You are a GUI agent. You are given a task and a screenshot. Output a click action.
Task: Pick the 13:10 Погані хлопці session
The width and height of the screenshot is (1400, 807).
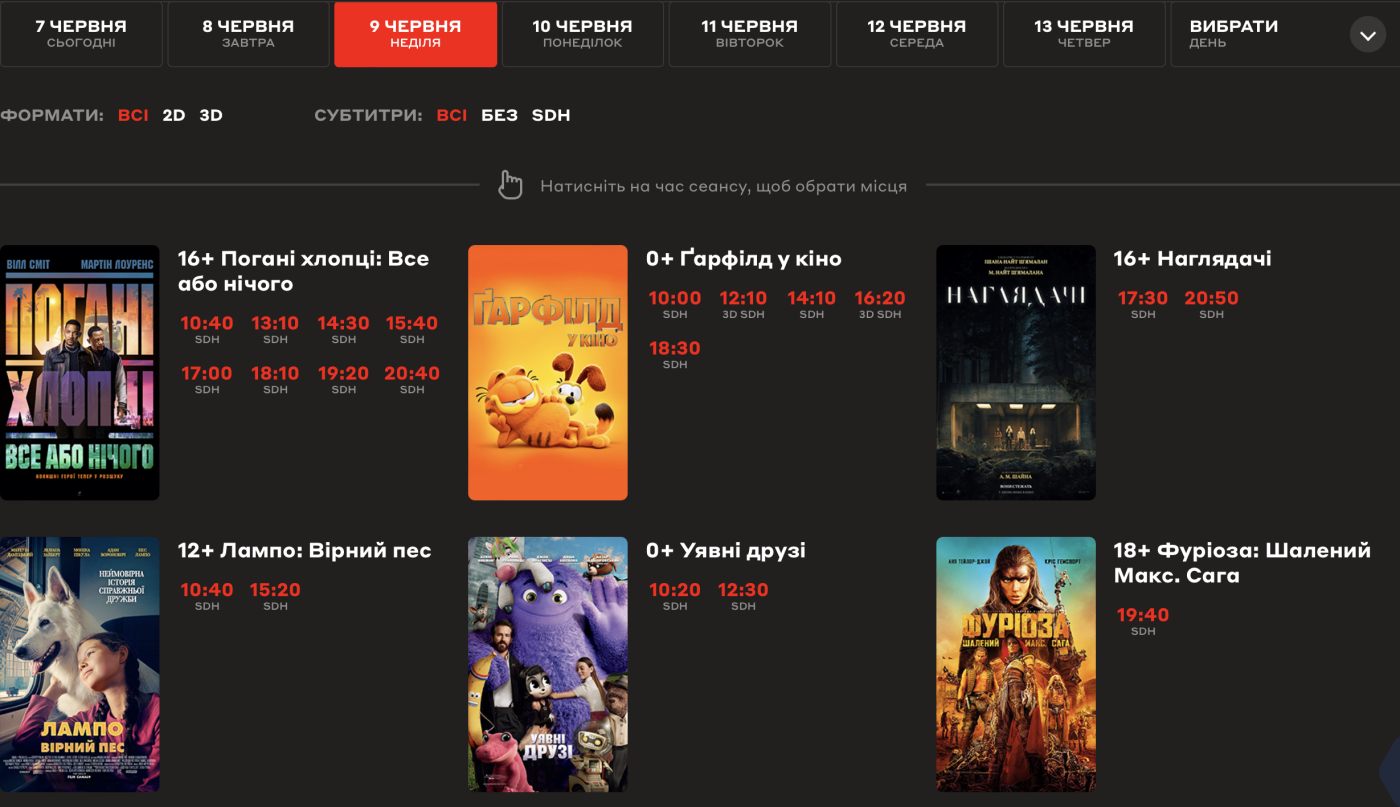point(275,329)
